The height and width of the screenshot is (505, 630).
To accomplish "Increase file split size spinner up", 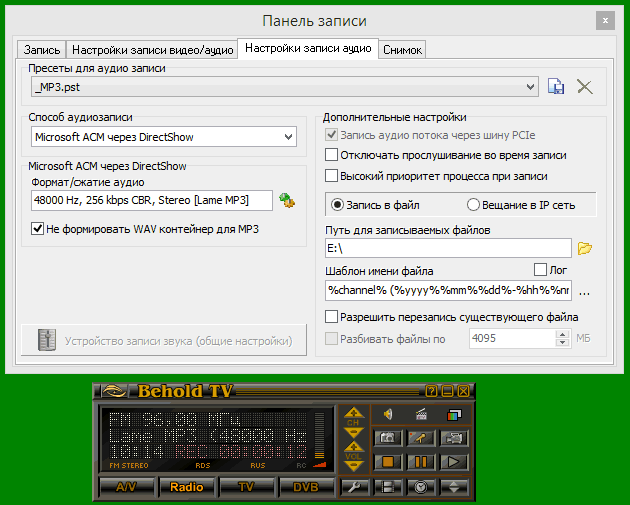I will click(x=562, y=334).
